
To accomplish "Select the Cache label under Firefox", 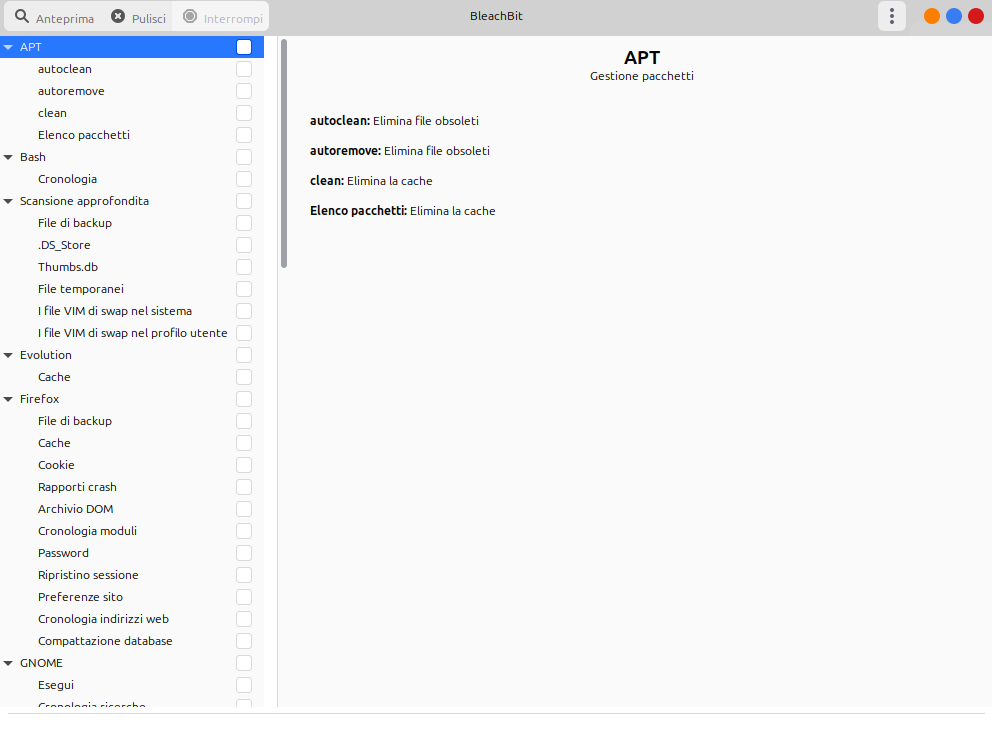I will tap(54, 443).
